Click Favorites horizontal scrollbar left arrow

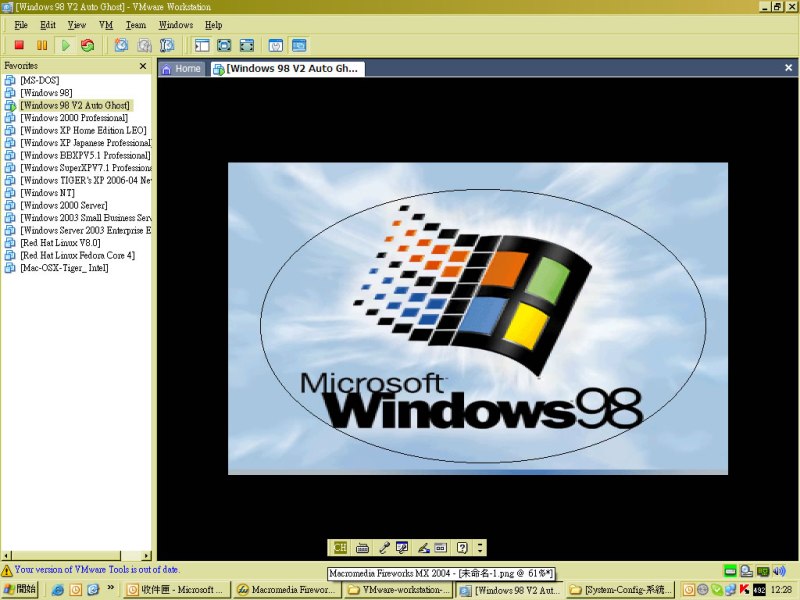pyautogui.click(x=6, y=555)
